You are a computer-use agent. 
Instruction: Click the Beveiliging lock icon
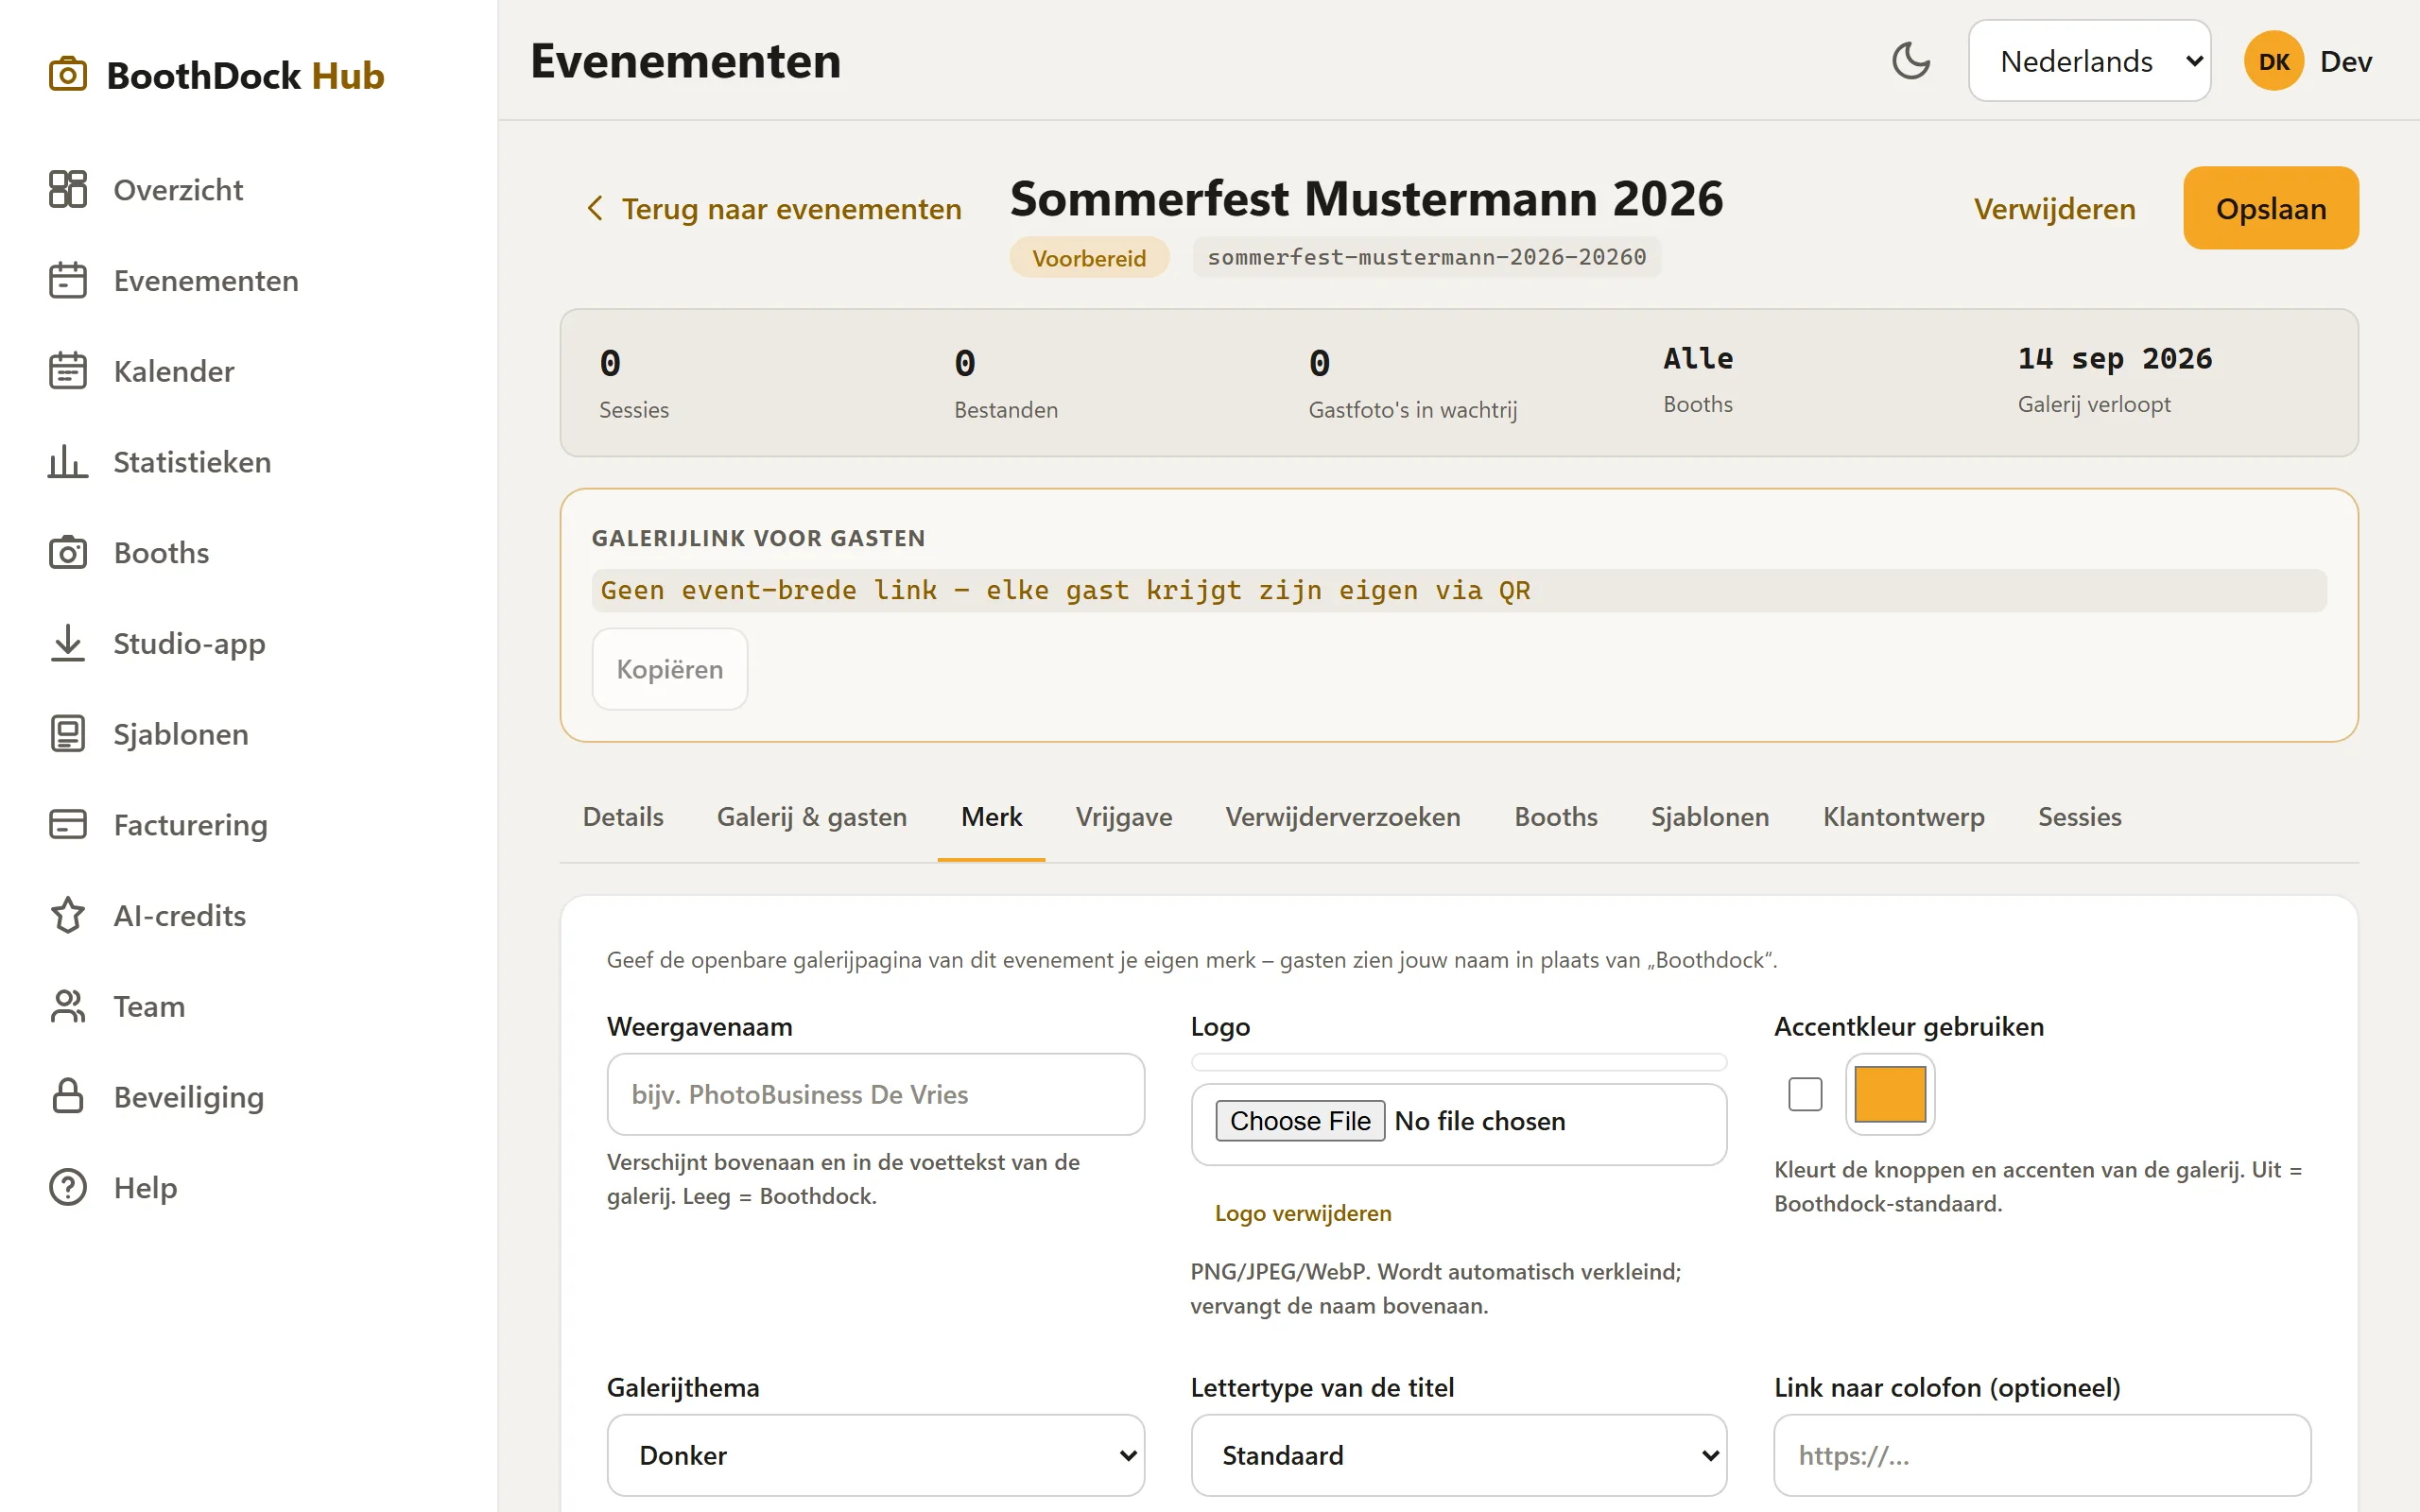point(68,1096)
